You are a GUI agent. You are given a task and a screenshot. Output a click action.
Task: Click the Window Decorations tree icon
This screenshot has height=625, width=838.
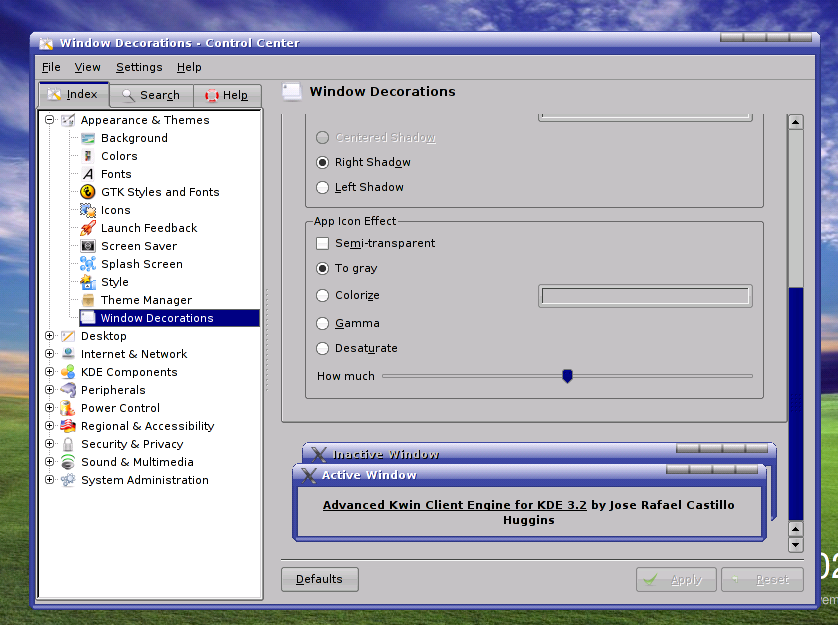pos(88,318)
